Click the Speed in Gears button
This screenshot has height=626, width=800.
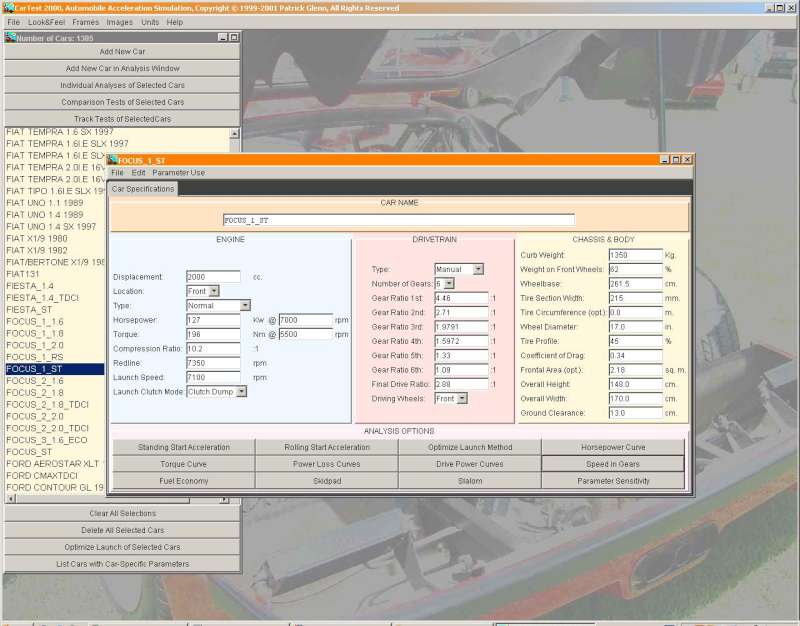(613, 464)
